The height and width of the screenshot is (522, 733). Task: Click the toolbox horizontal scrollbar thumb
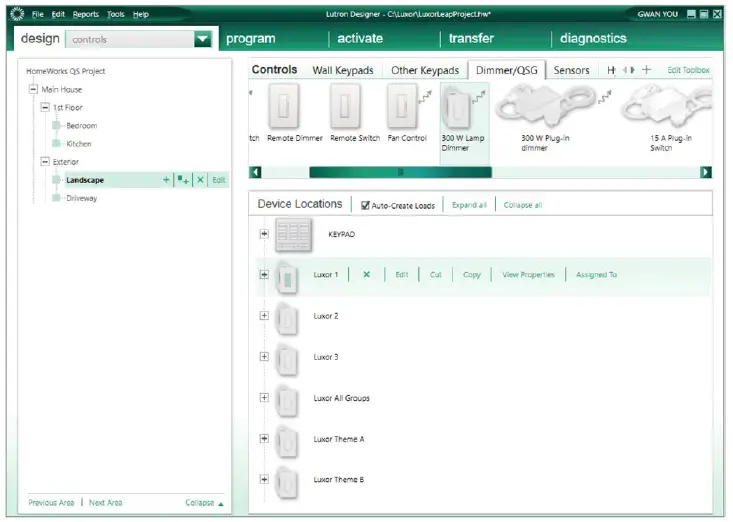pyautogui.click(x=400, y=172)
